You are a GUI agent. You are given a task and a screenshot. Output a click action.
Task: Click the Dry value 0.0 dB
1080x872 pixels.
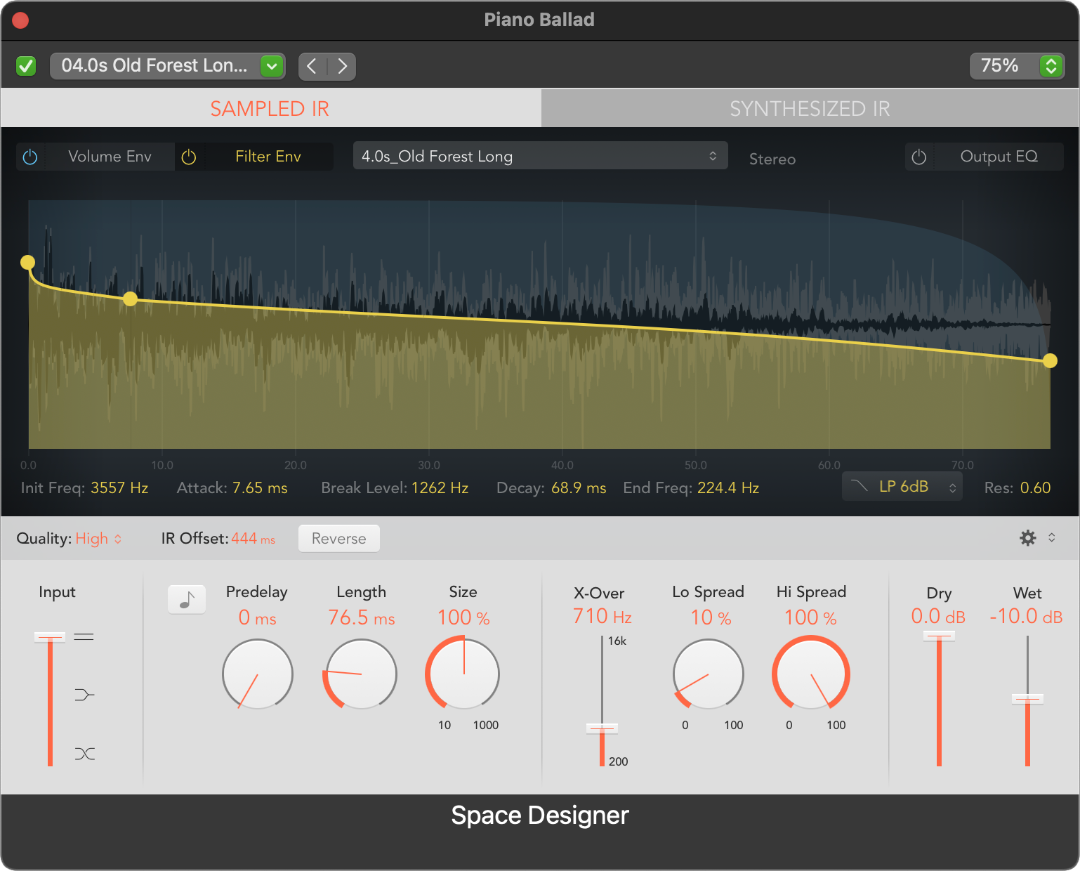tap(938, 616)
